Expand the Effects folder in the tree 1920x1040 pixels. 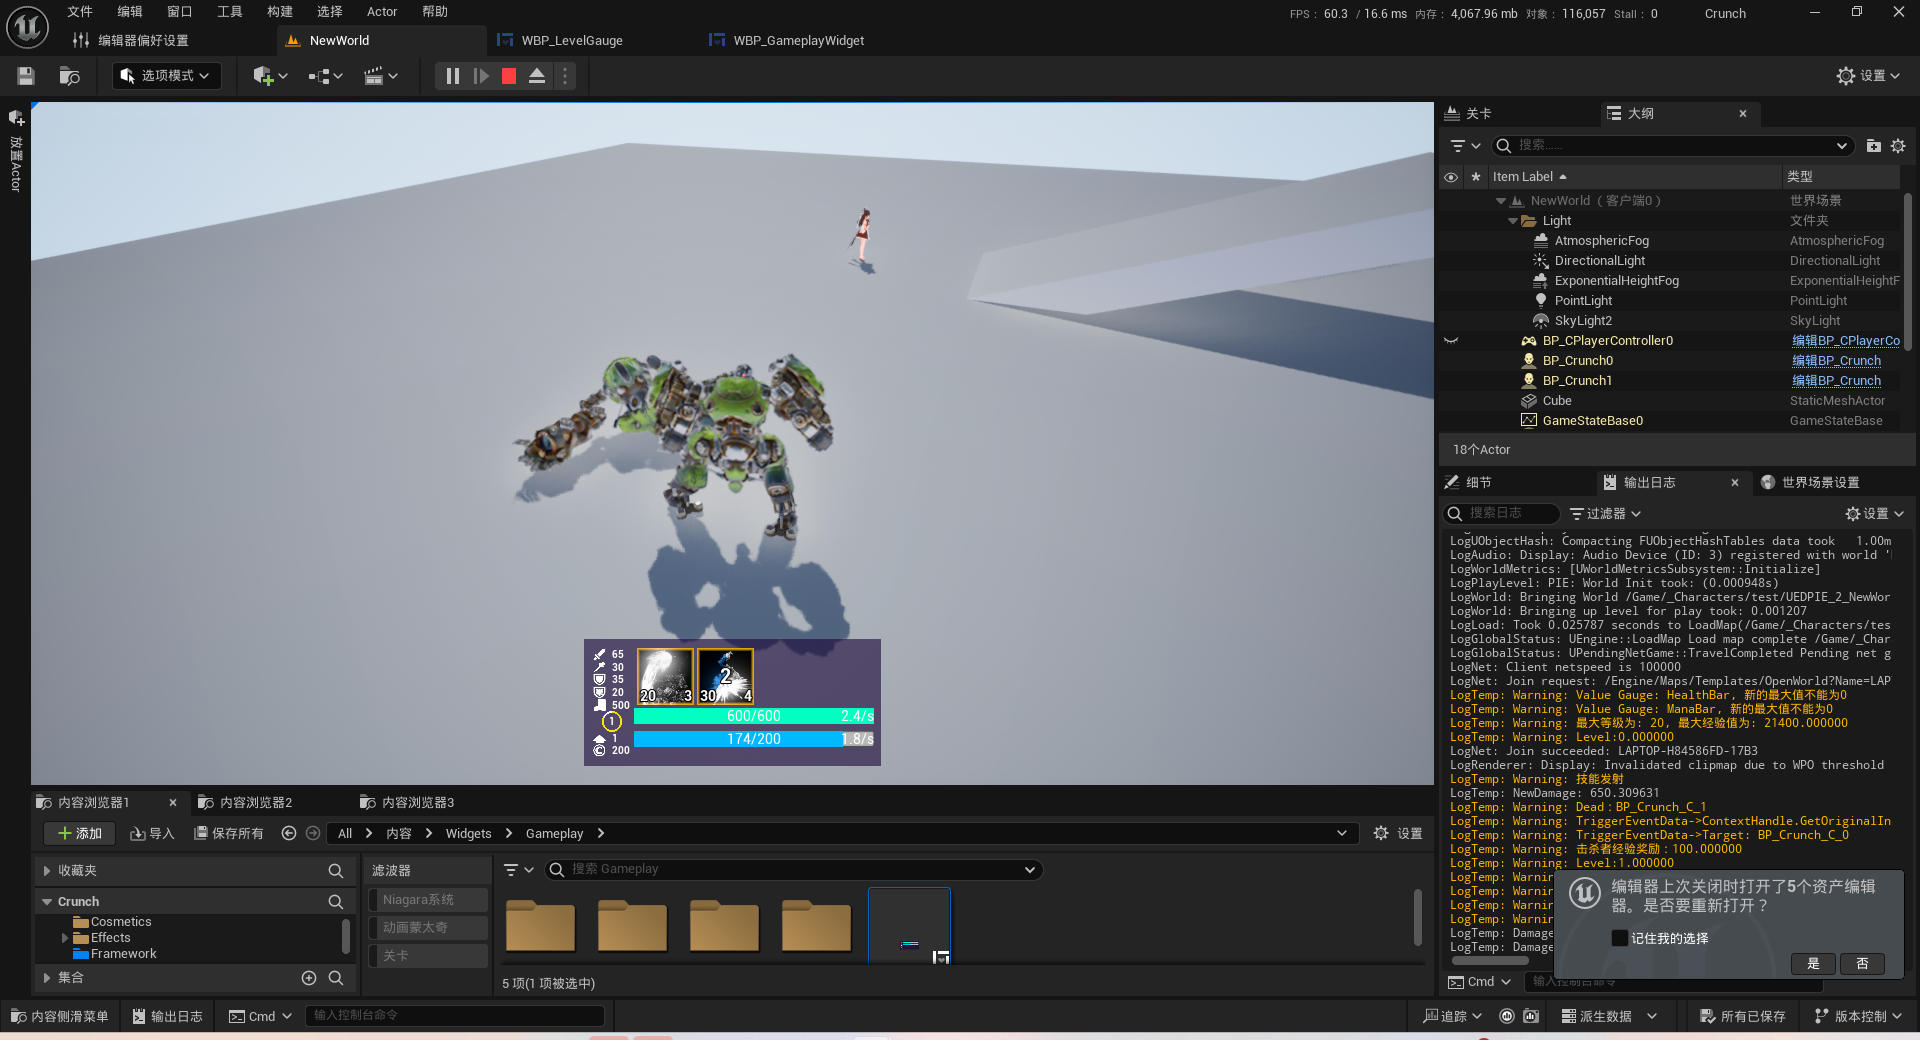(x=65, y=938)
